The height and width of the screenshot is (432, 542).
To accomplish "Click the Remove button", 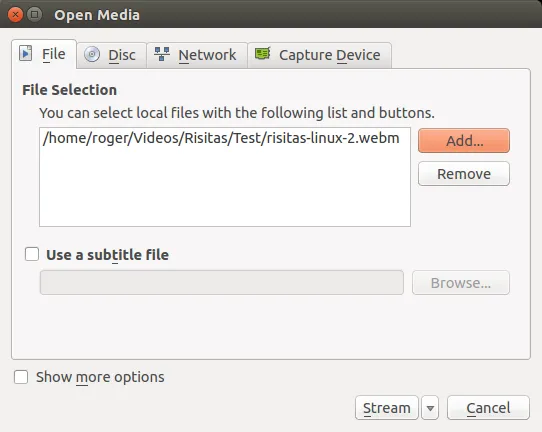I will click(464, 174).
